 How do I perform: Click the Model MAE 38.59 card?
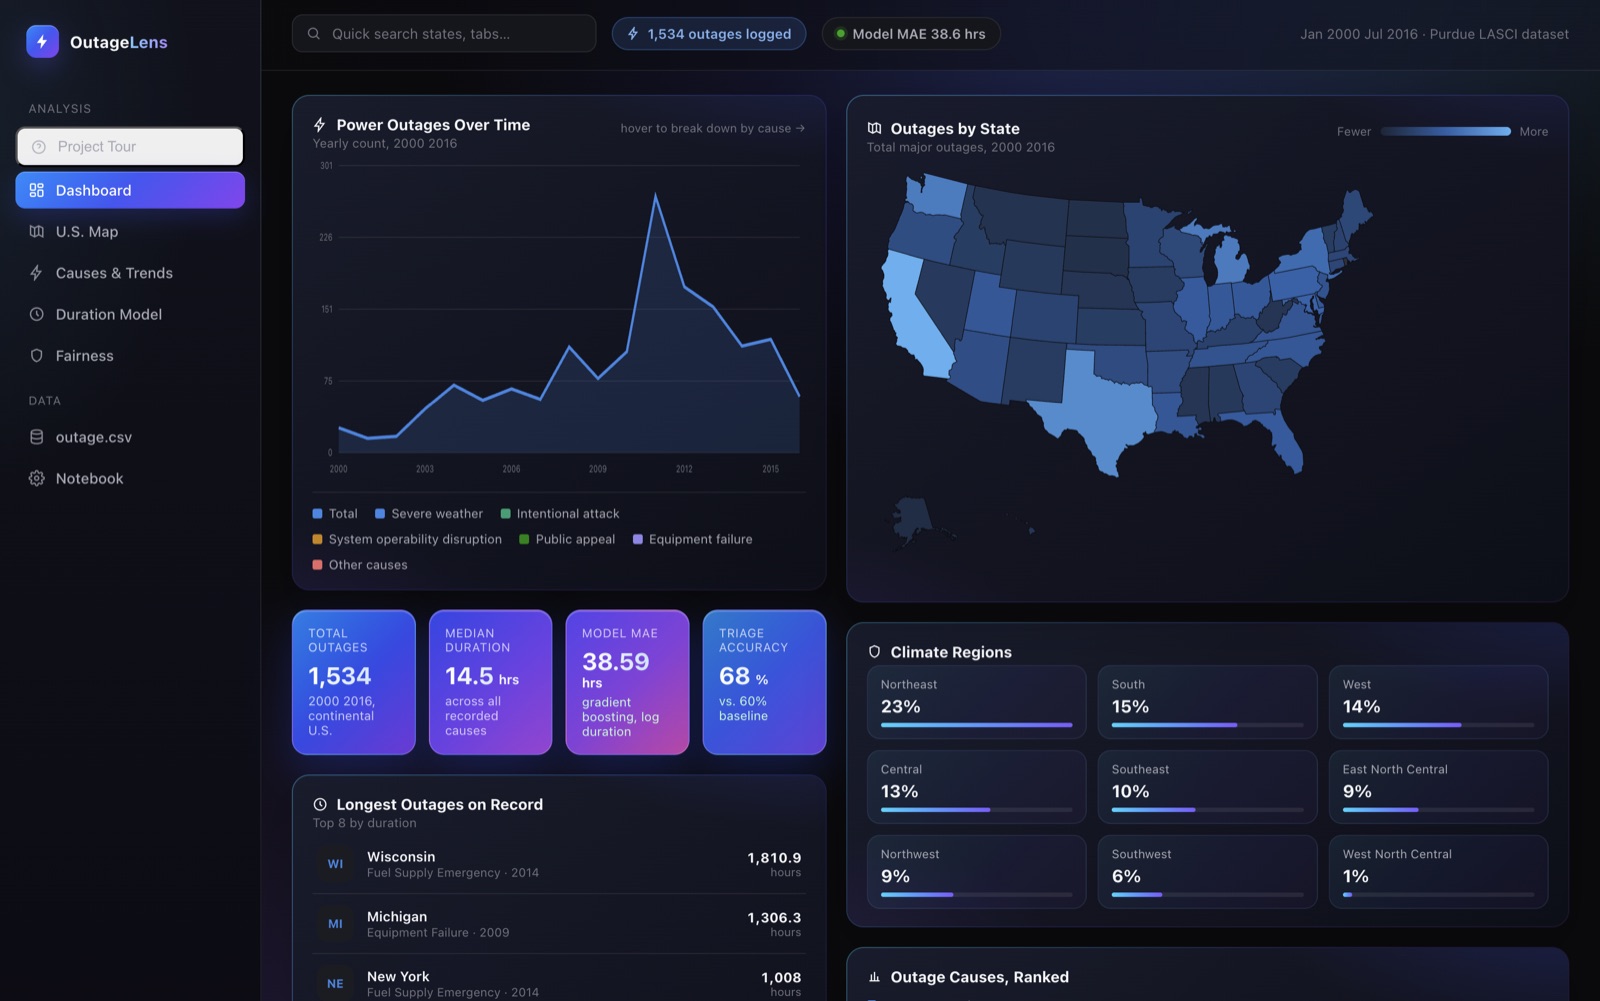627,682
